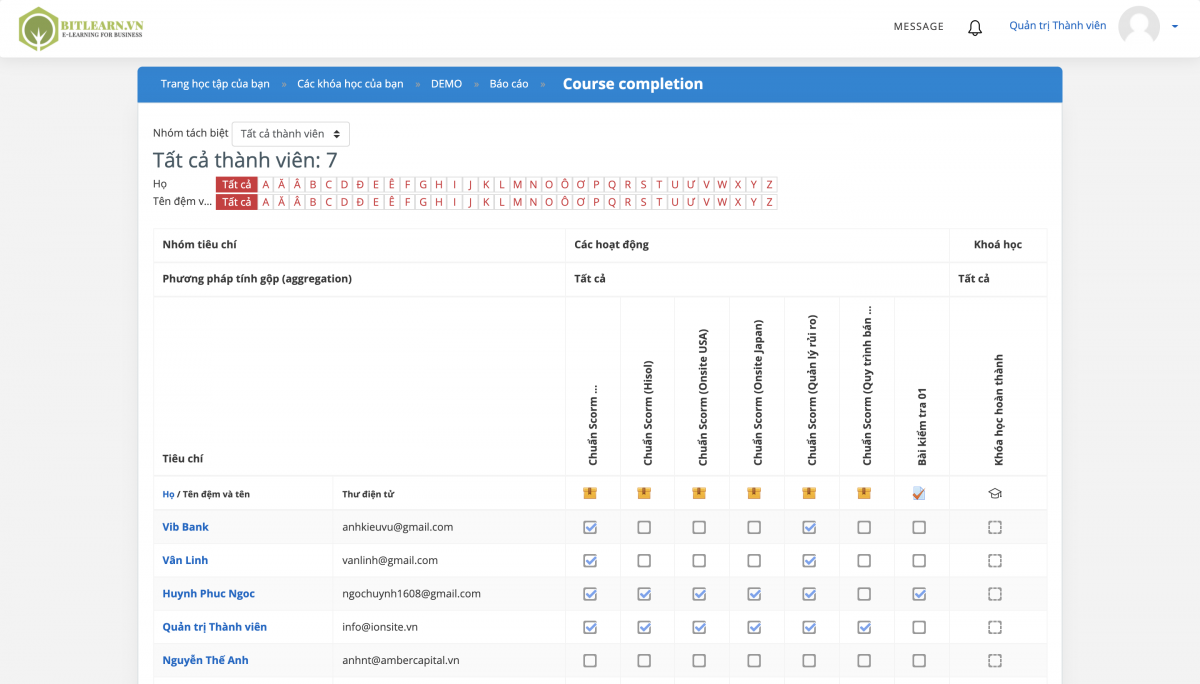
Task: Click the email info@ionsite.vn
Action: [380, 627]
